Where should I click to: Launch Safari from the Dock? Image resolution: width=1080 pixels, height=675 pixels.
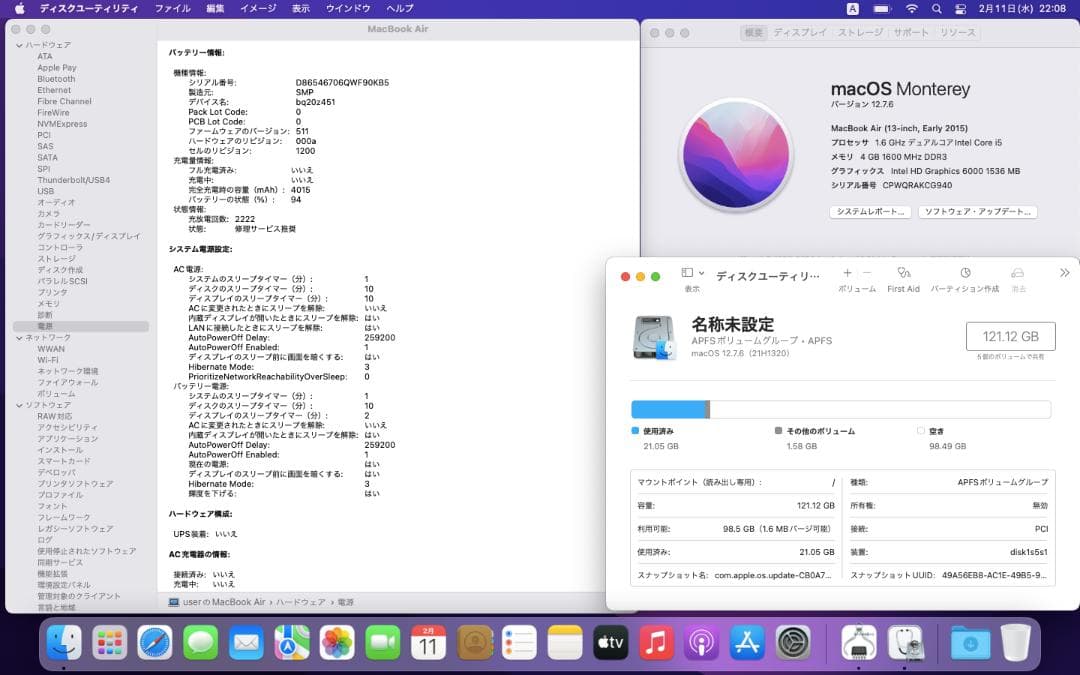pyautogui.click(x=155, y=643)
